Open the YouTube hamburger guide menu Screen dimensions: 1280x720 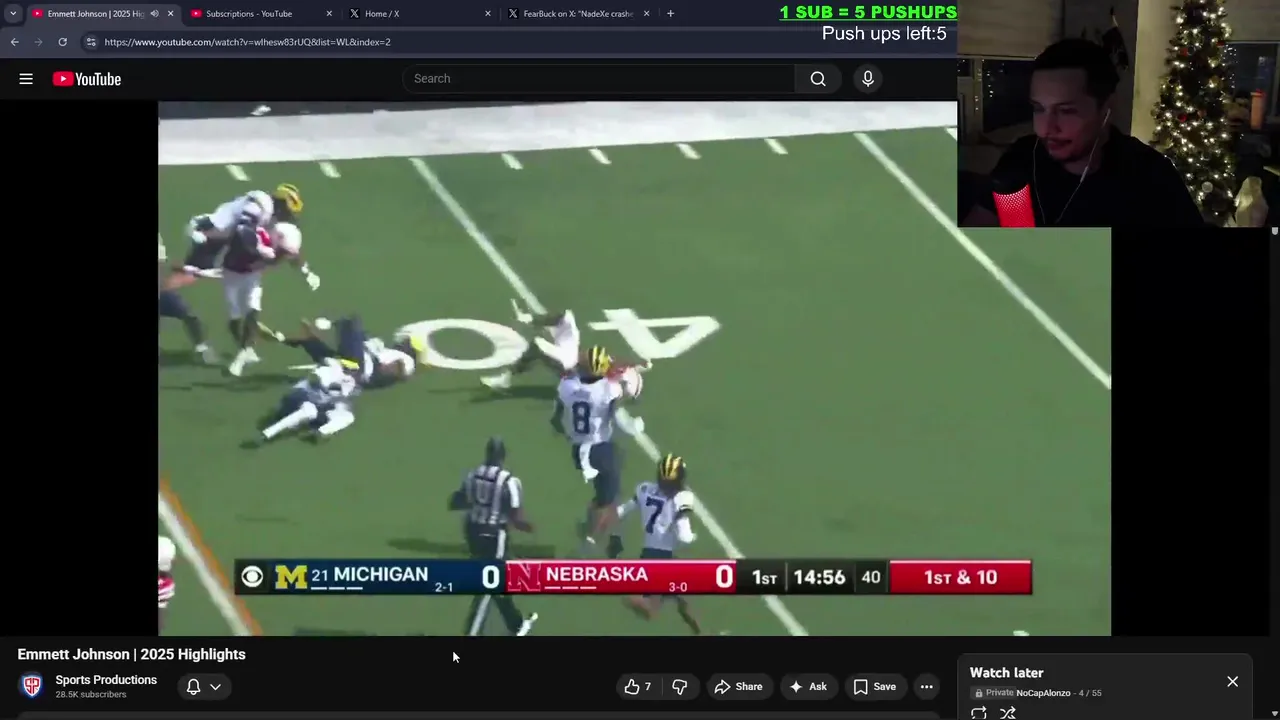click(x=26, y=79)
